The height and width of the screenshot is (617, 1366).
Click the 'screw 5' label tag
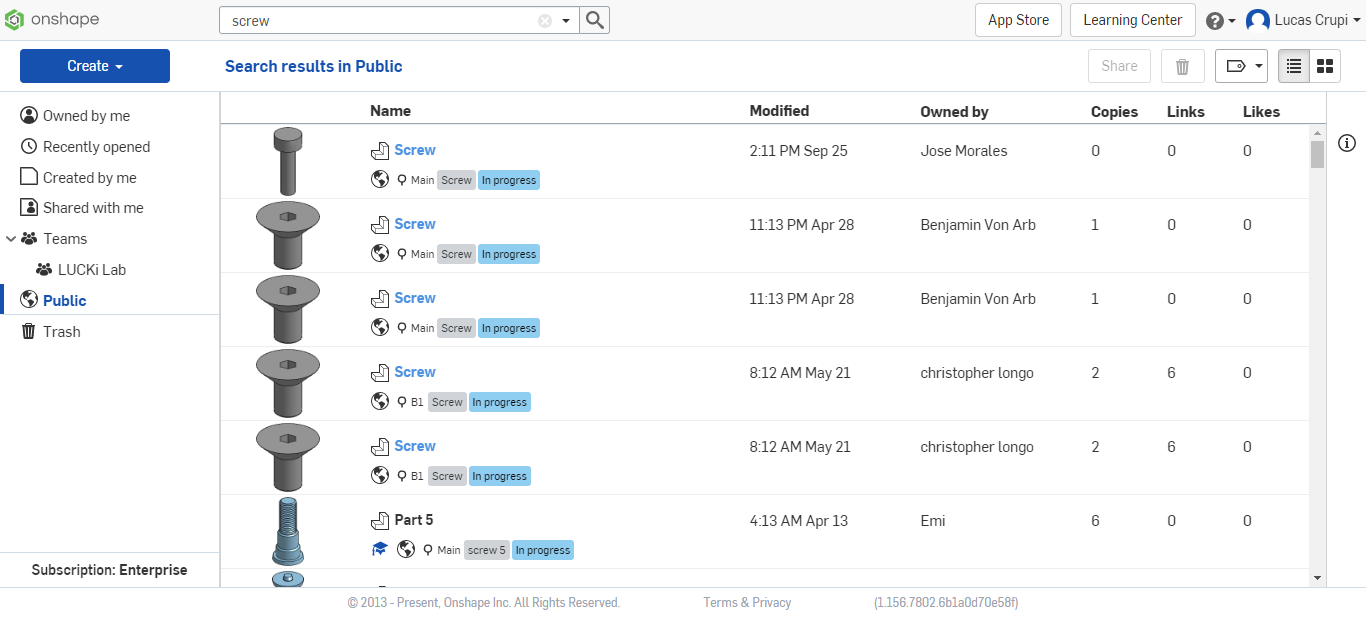point(487,550)
